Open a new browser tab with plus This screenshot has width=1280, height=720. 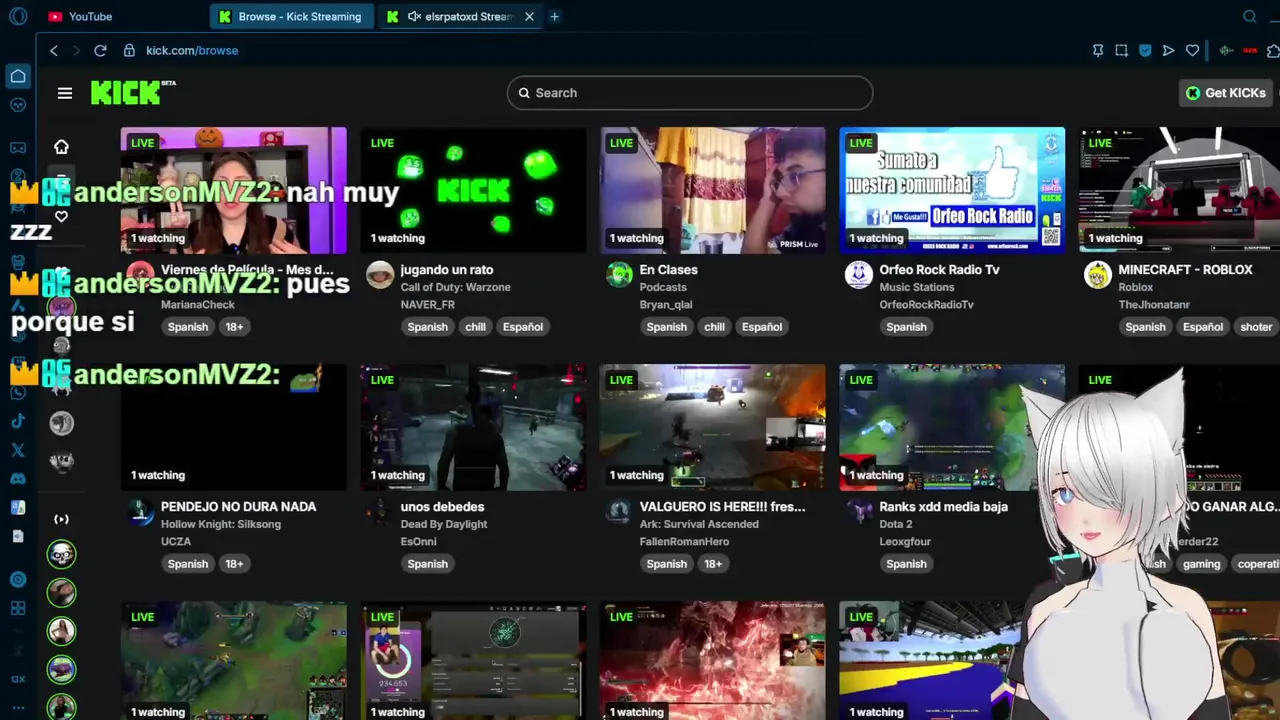554,17
